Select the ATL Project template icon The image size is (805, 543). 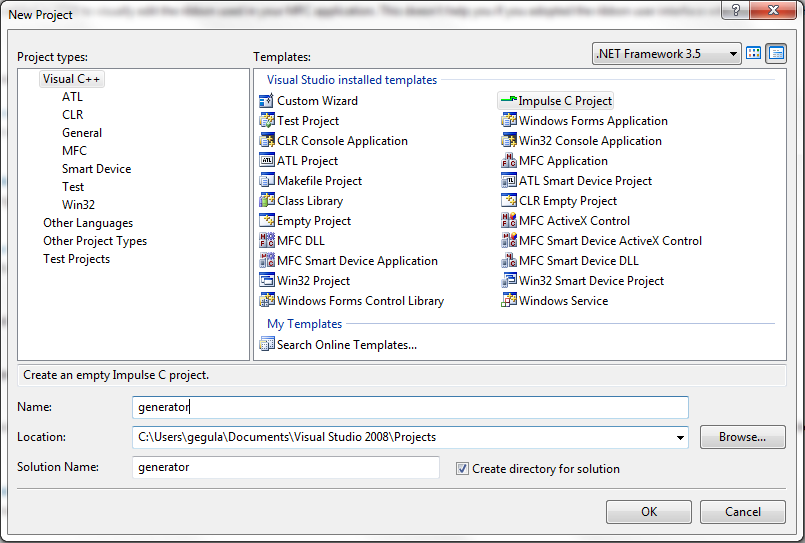pos(266,161)
